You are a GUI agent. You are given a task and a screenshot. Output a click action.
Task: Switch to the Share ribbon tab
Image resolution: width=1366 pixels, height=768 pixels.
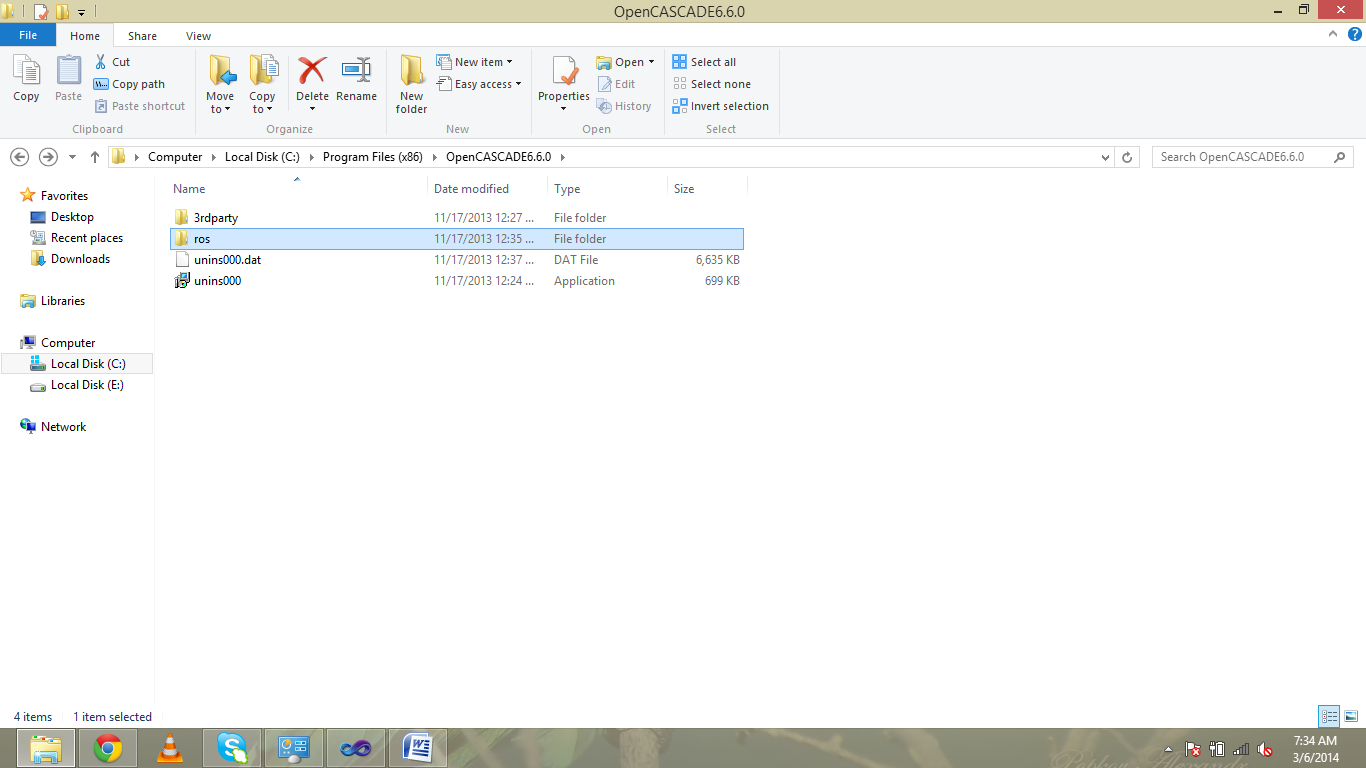pos(142,36)
